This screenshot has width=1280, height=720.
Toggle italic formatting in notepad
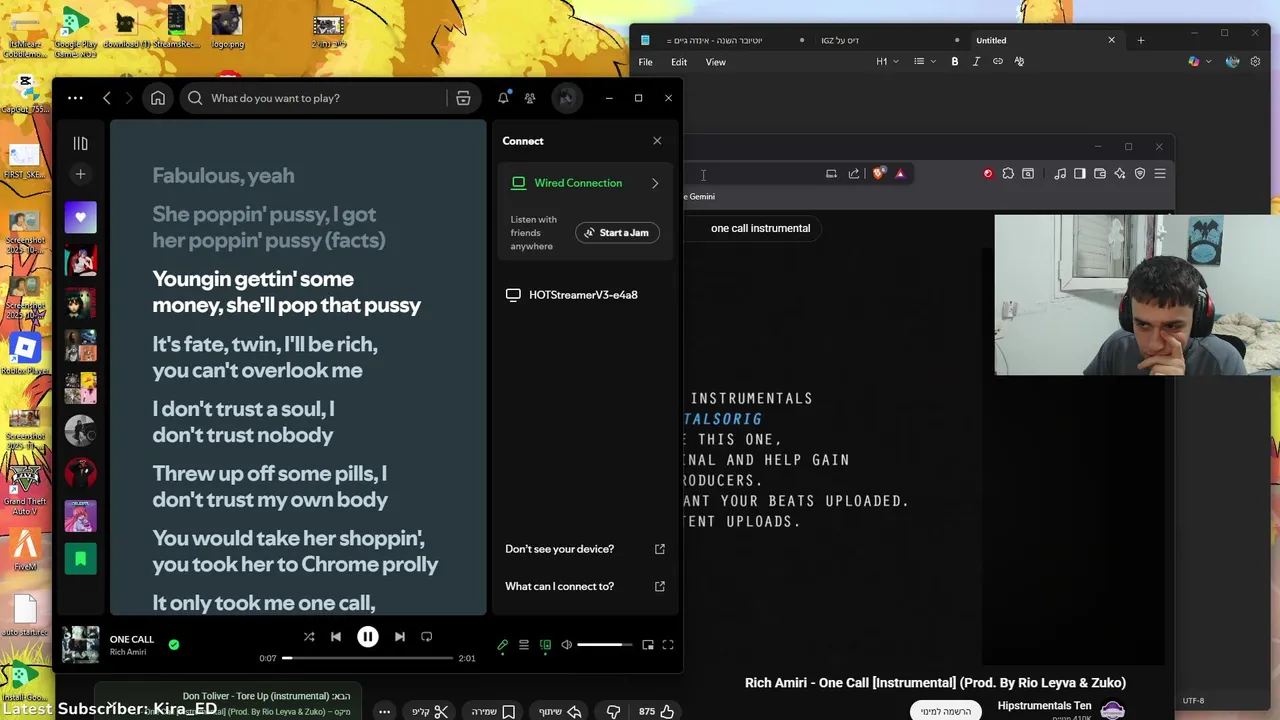coord(976,61)
